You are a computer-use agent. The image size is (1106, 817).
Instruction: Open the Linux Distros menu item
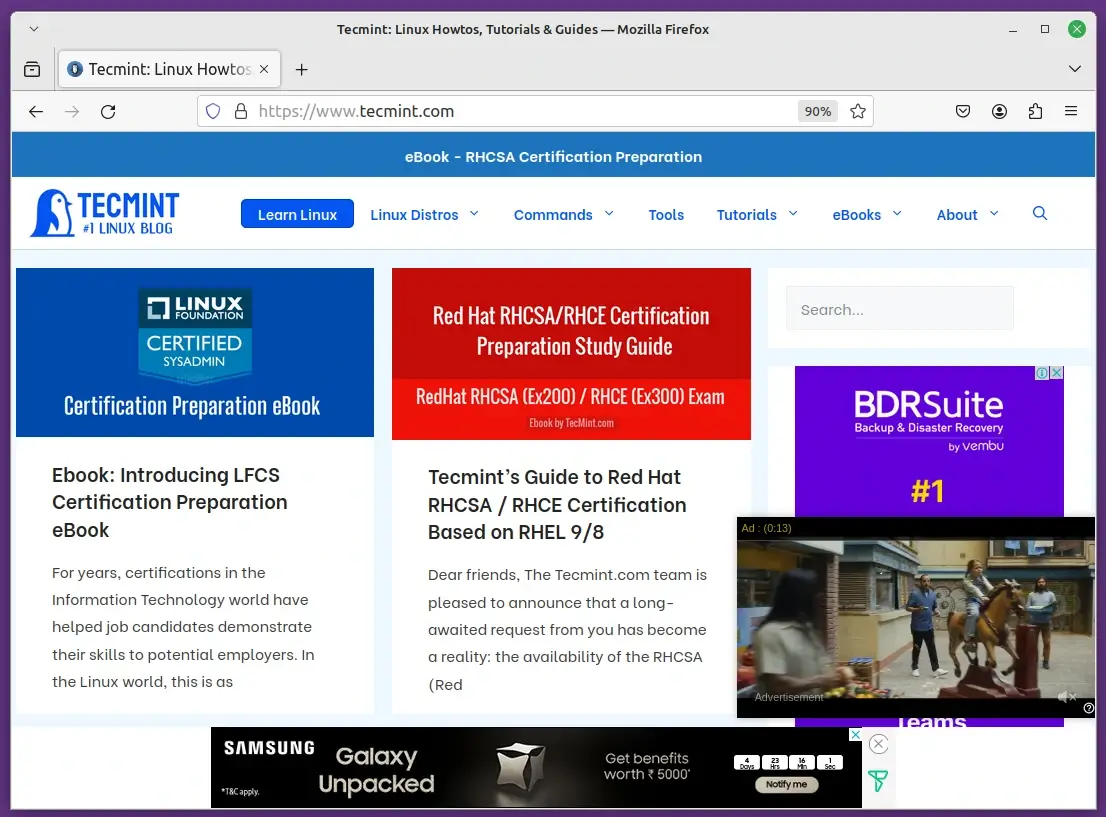414,214
